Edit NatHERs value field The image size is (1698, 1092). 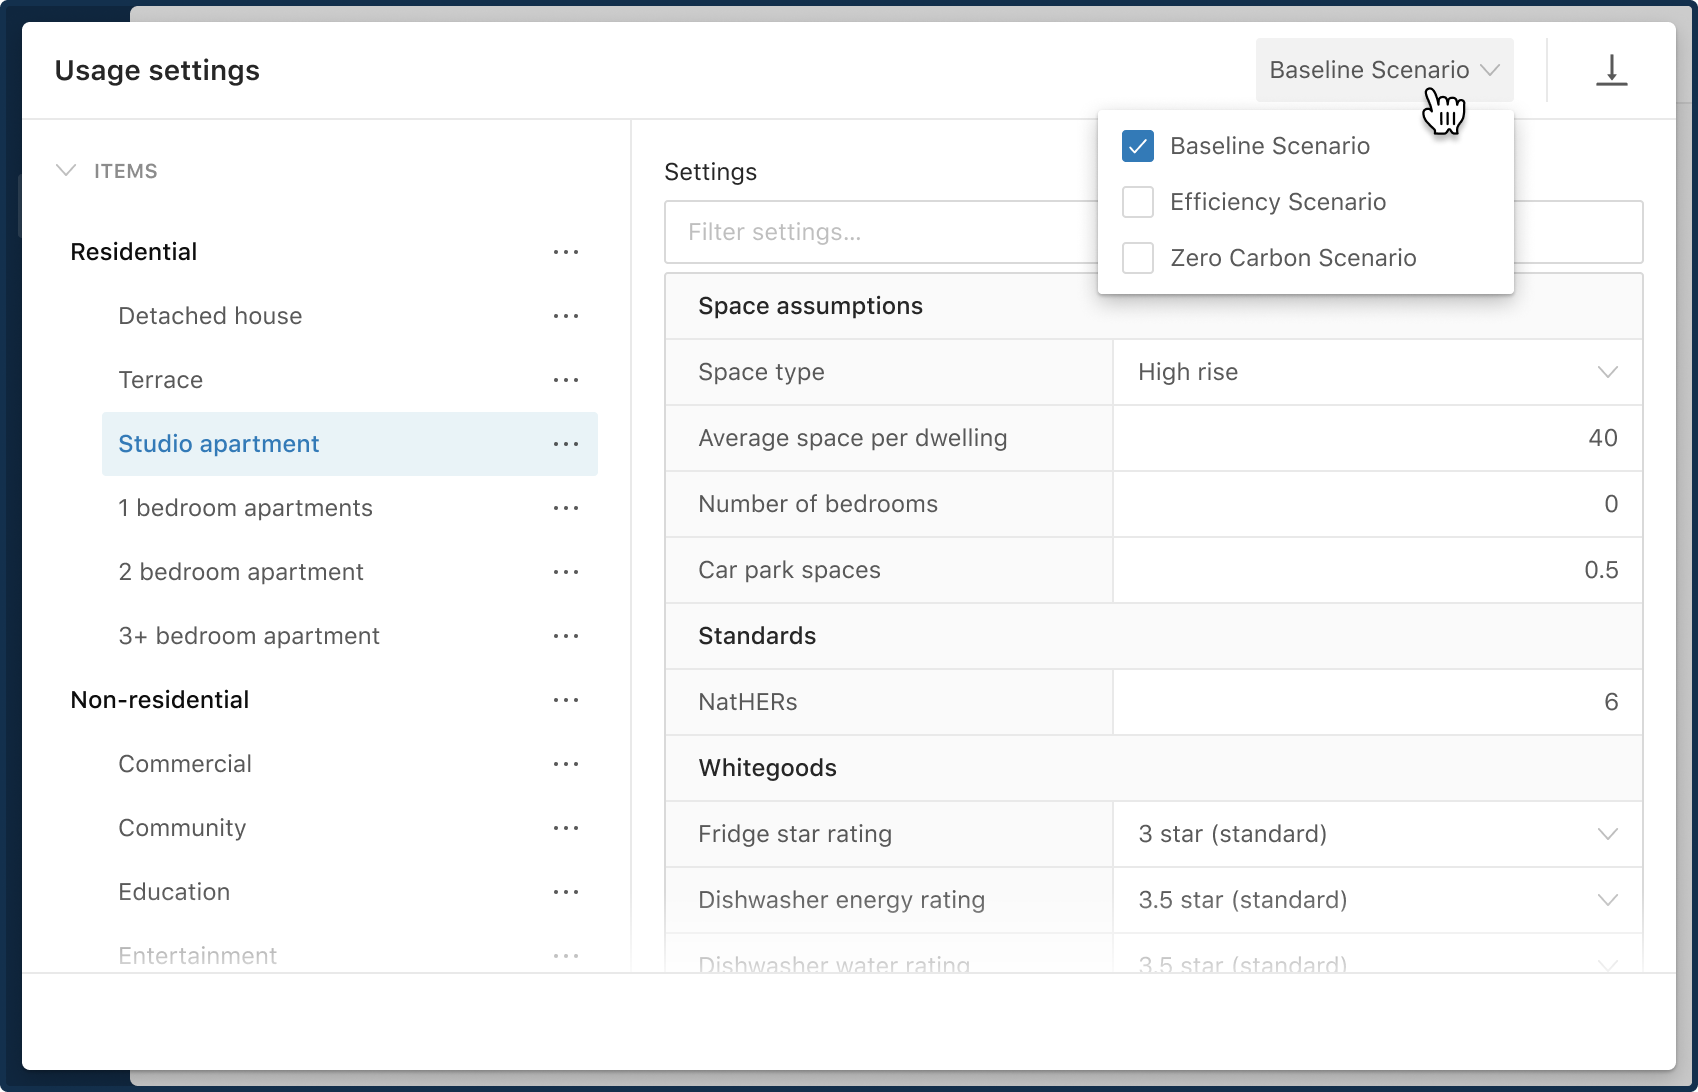tap(1377, 702)
